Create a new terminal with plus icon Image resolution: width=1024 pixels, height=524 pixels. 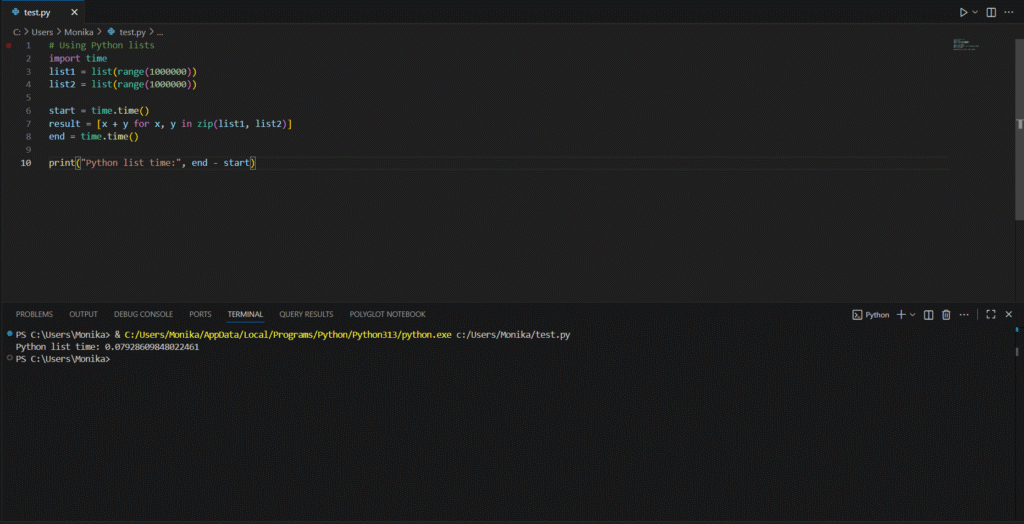point(900,314)
